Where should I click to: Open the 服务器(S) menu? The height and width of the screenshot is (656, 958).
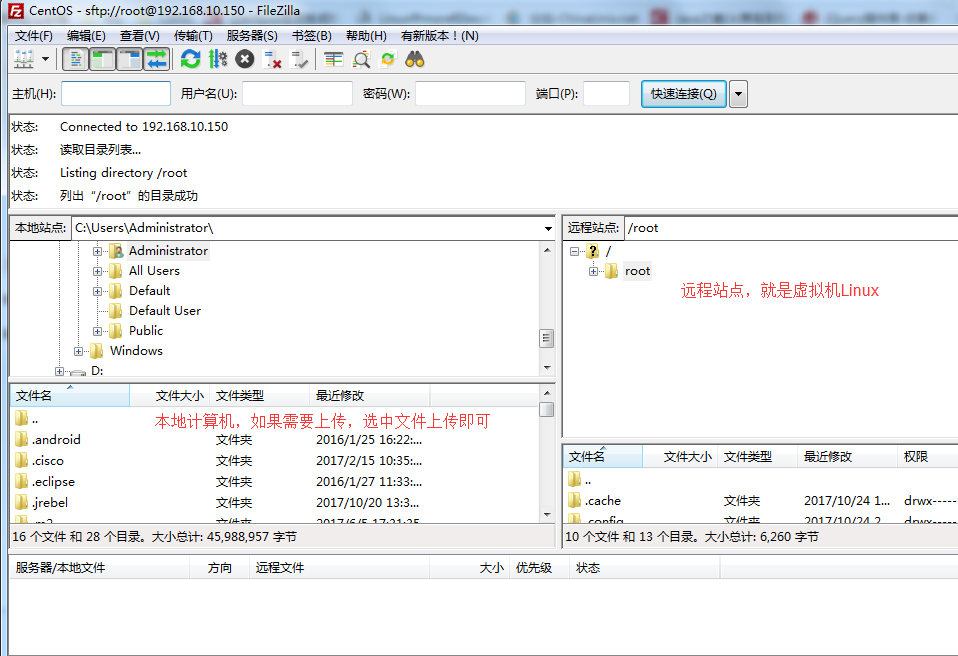(x=252, y=35)
